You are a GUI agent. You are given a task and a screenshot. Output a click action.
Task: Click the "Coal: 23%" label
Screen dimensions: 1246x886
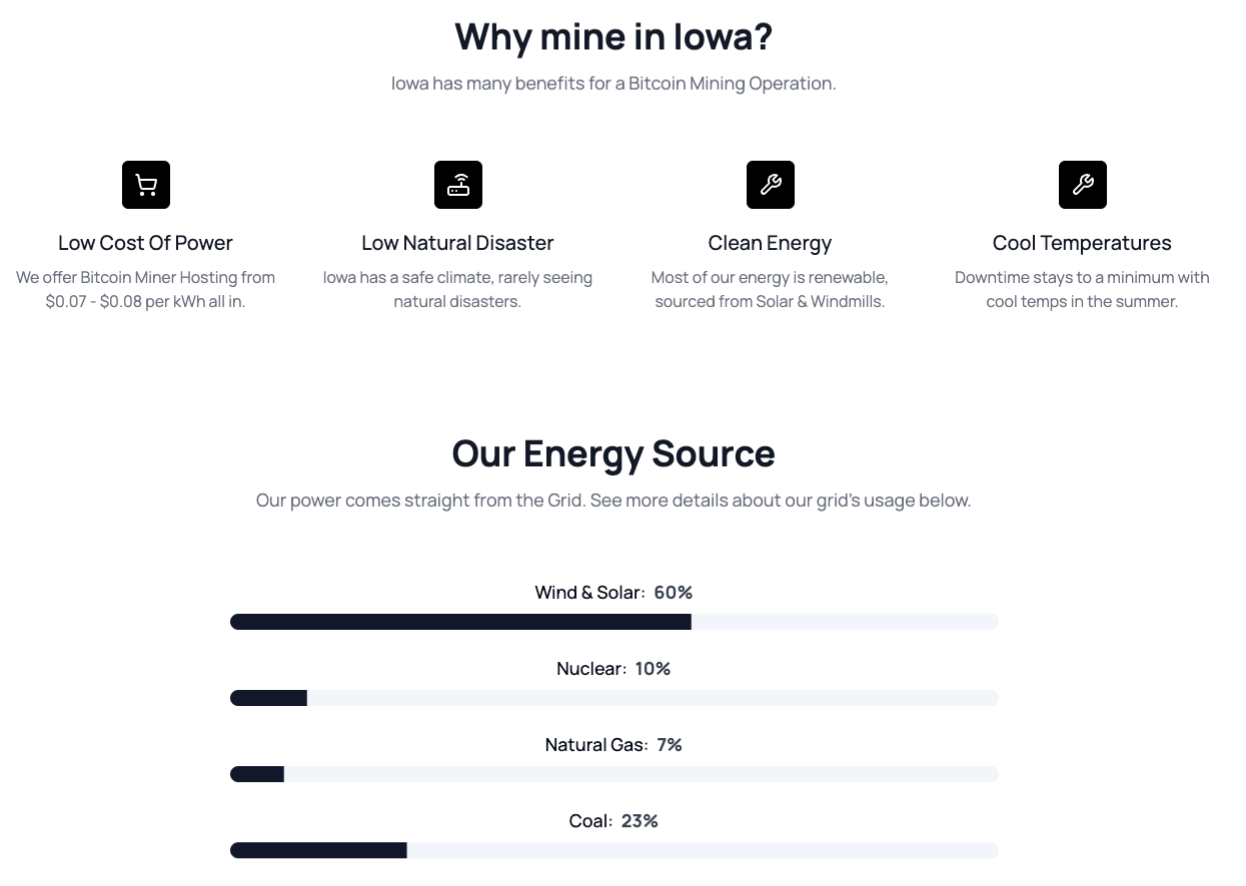click(x=613, y=821)
